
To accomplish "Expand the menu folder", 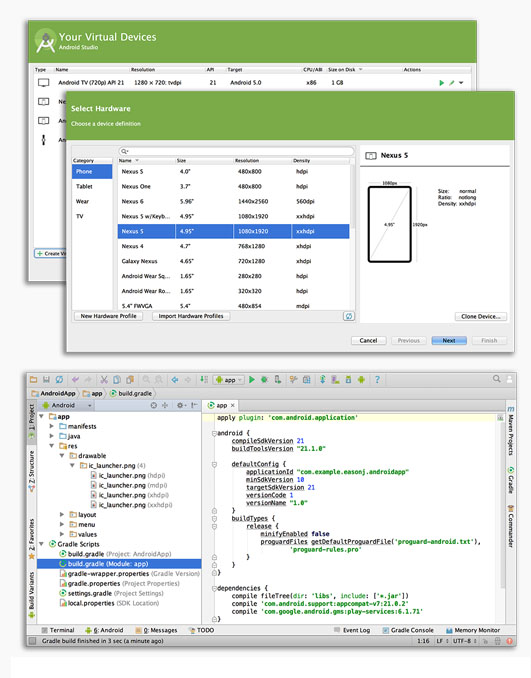I will 62,524.
